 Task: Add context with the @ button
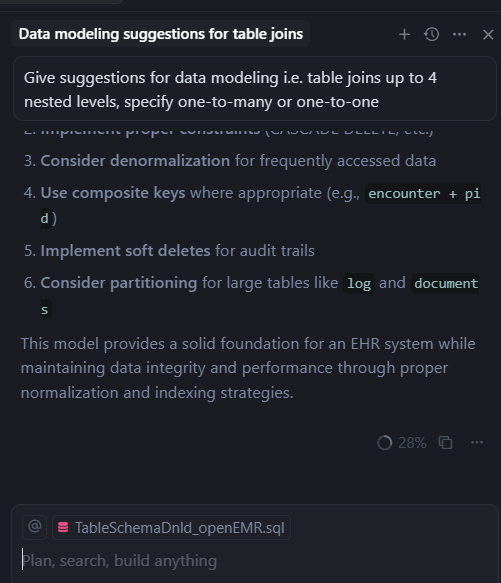tap(35, 527)
